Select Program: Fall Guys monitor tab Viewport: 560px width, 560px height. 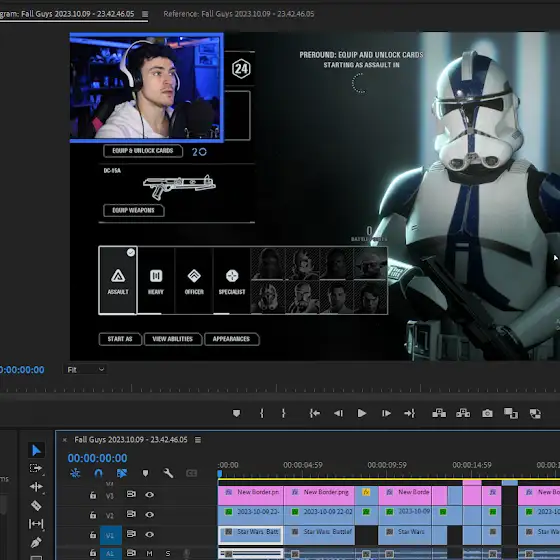pos(67,14)
